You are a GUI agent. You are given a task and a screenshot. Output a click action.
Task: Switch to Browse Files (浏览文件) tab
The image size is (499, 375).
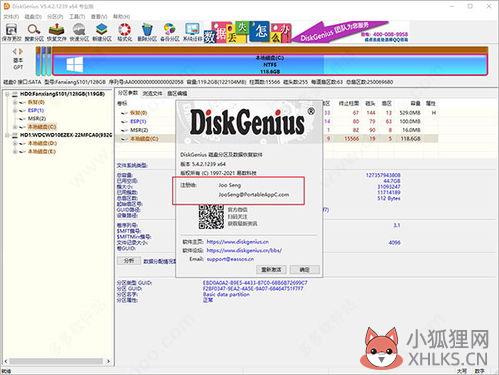pos(152,93)
